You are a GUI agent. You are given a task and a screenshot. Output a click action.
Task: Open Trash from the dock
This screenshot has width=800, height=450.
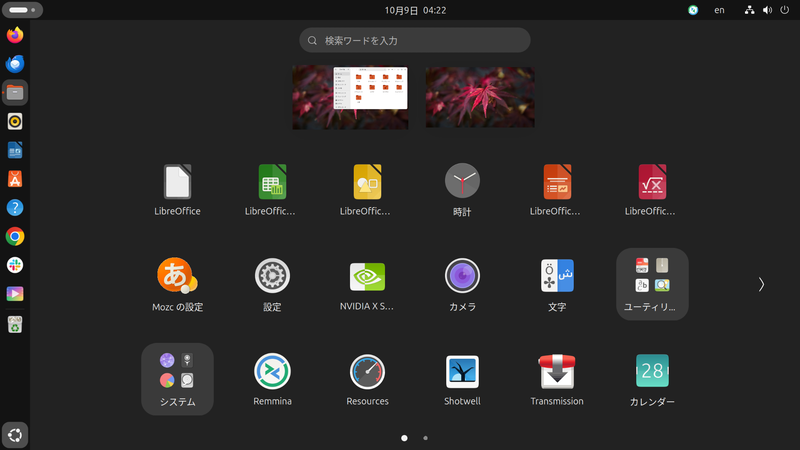(15, 324)
